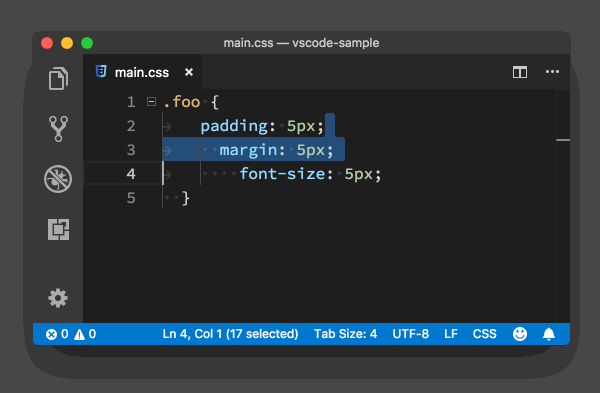The image size is (600, 393).
Task: Open the Extensions view
Action: (59, 230)
